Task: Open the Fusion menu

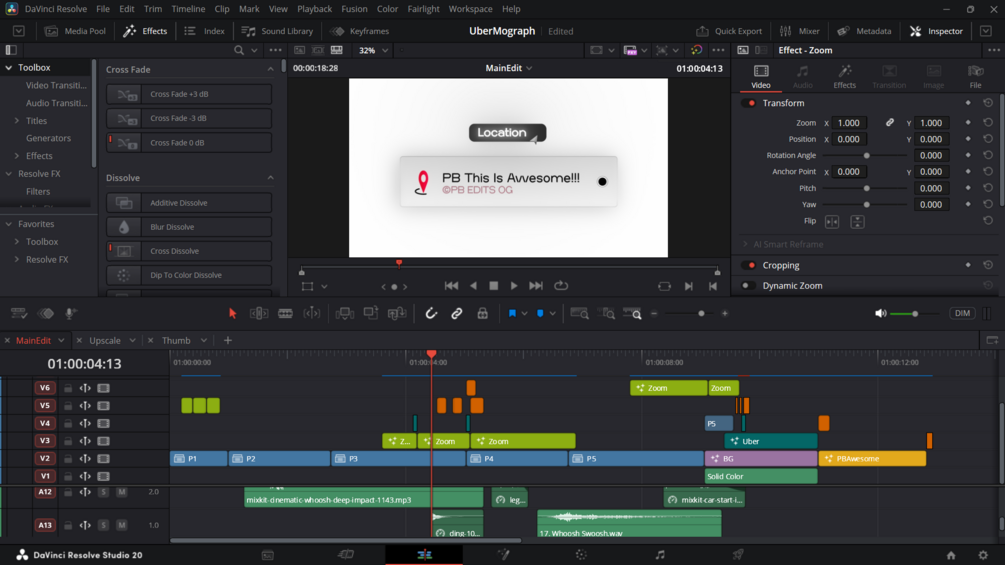Action: click(x=354, y=9)
